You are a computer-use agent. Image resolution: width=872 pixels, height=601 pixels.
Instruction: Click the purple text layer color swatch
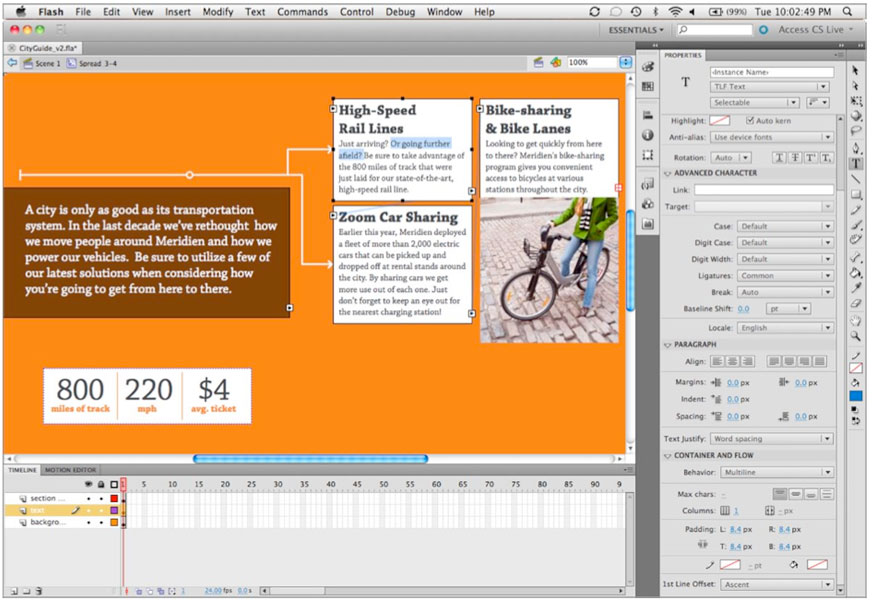pyautogui.click(x=114, y=510)
